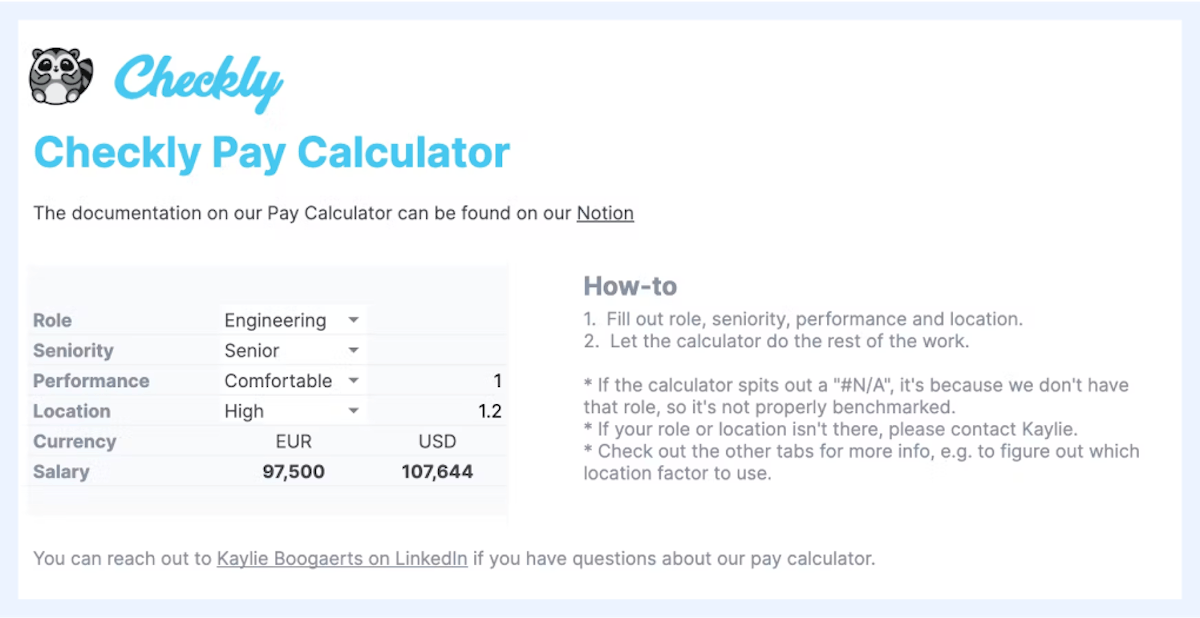
Task: Select the USD currency header cell
Action: (x=438, y=441)
